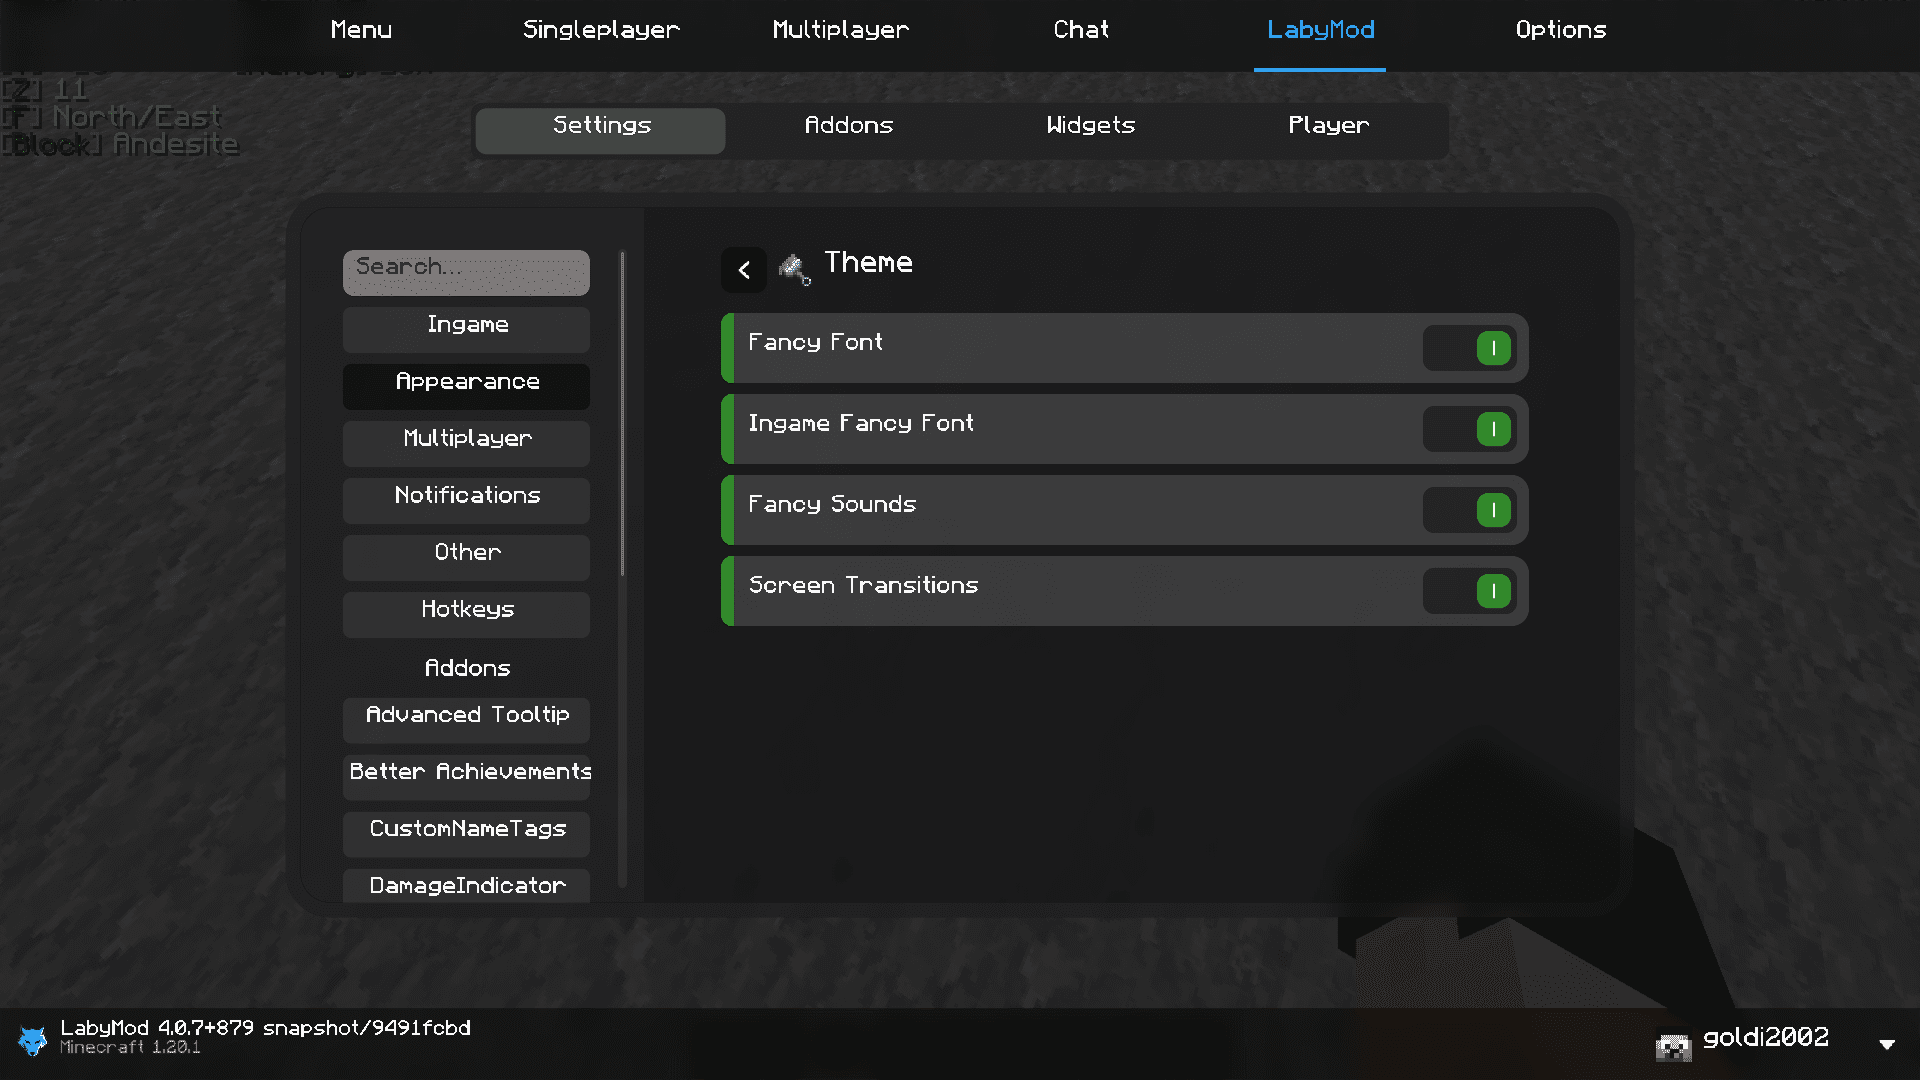Open the Menu tab
The height and width of the screenshot is (1080, 1920).
[361, 30]
